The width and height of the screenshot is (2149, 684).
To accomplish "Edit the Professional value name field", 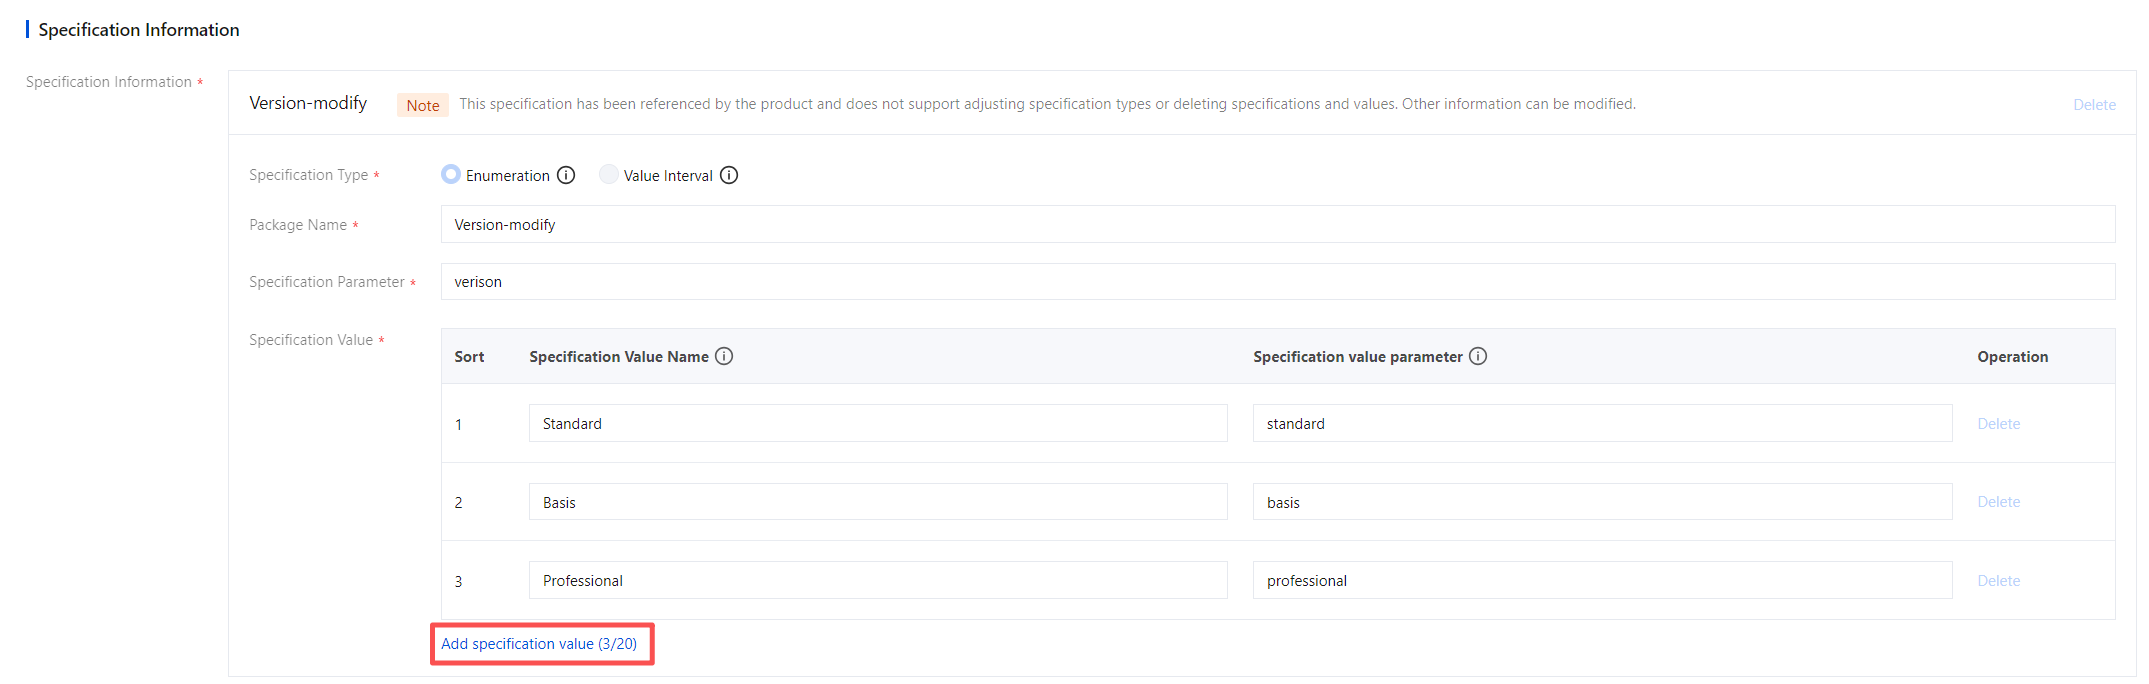I will (877, 581).
